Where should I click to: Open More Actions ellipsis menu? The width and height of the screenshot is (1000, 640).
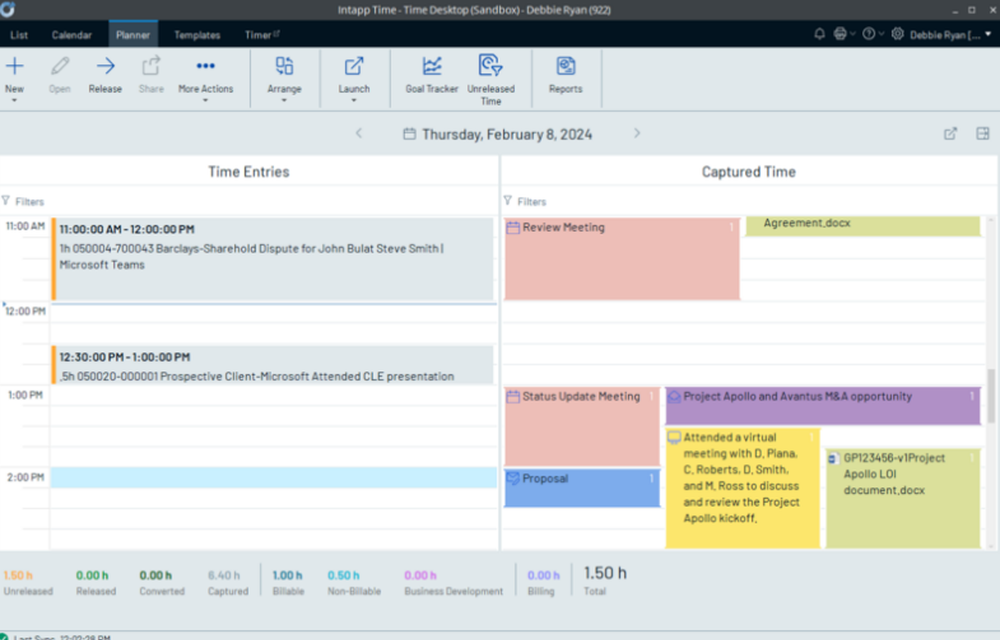pyautogui.click(x=205, y=66)
